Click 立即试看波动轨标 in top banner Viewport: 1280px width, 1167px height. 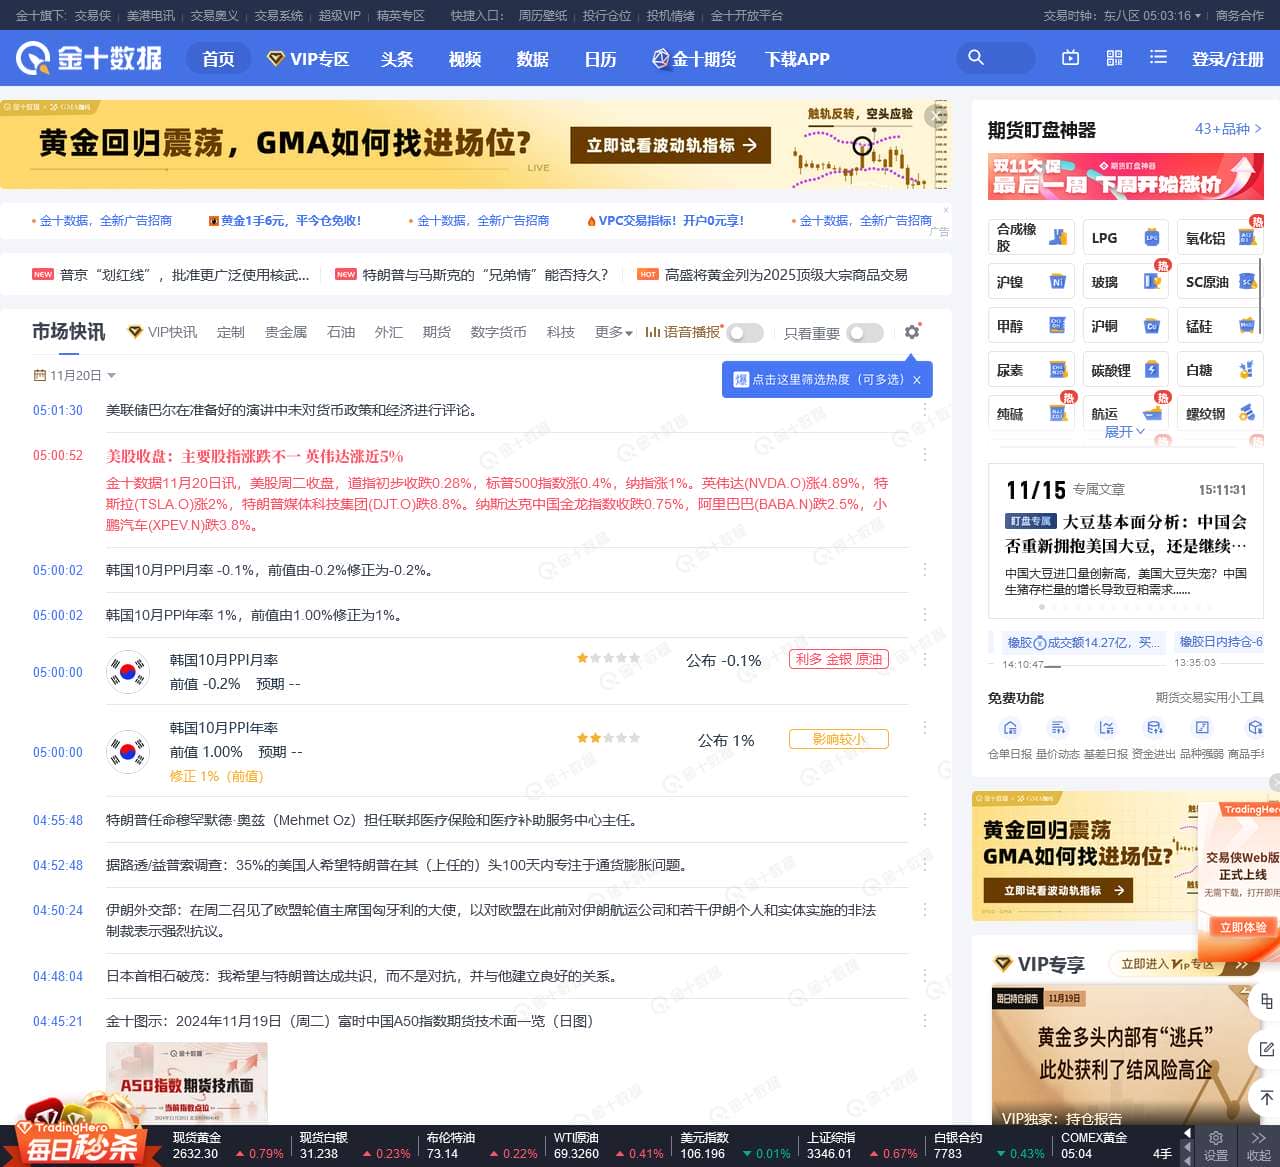pyautogui.click(x=671, y=145)
